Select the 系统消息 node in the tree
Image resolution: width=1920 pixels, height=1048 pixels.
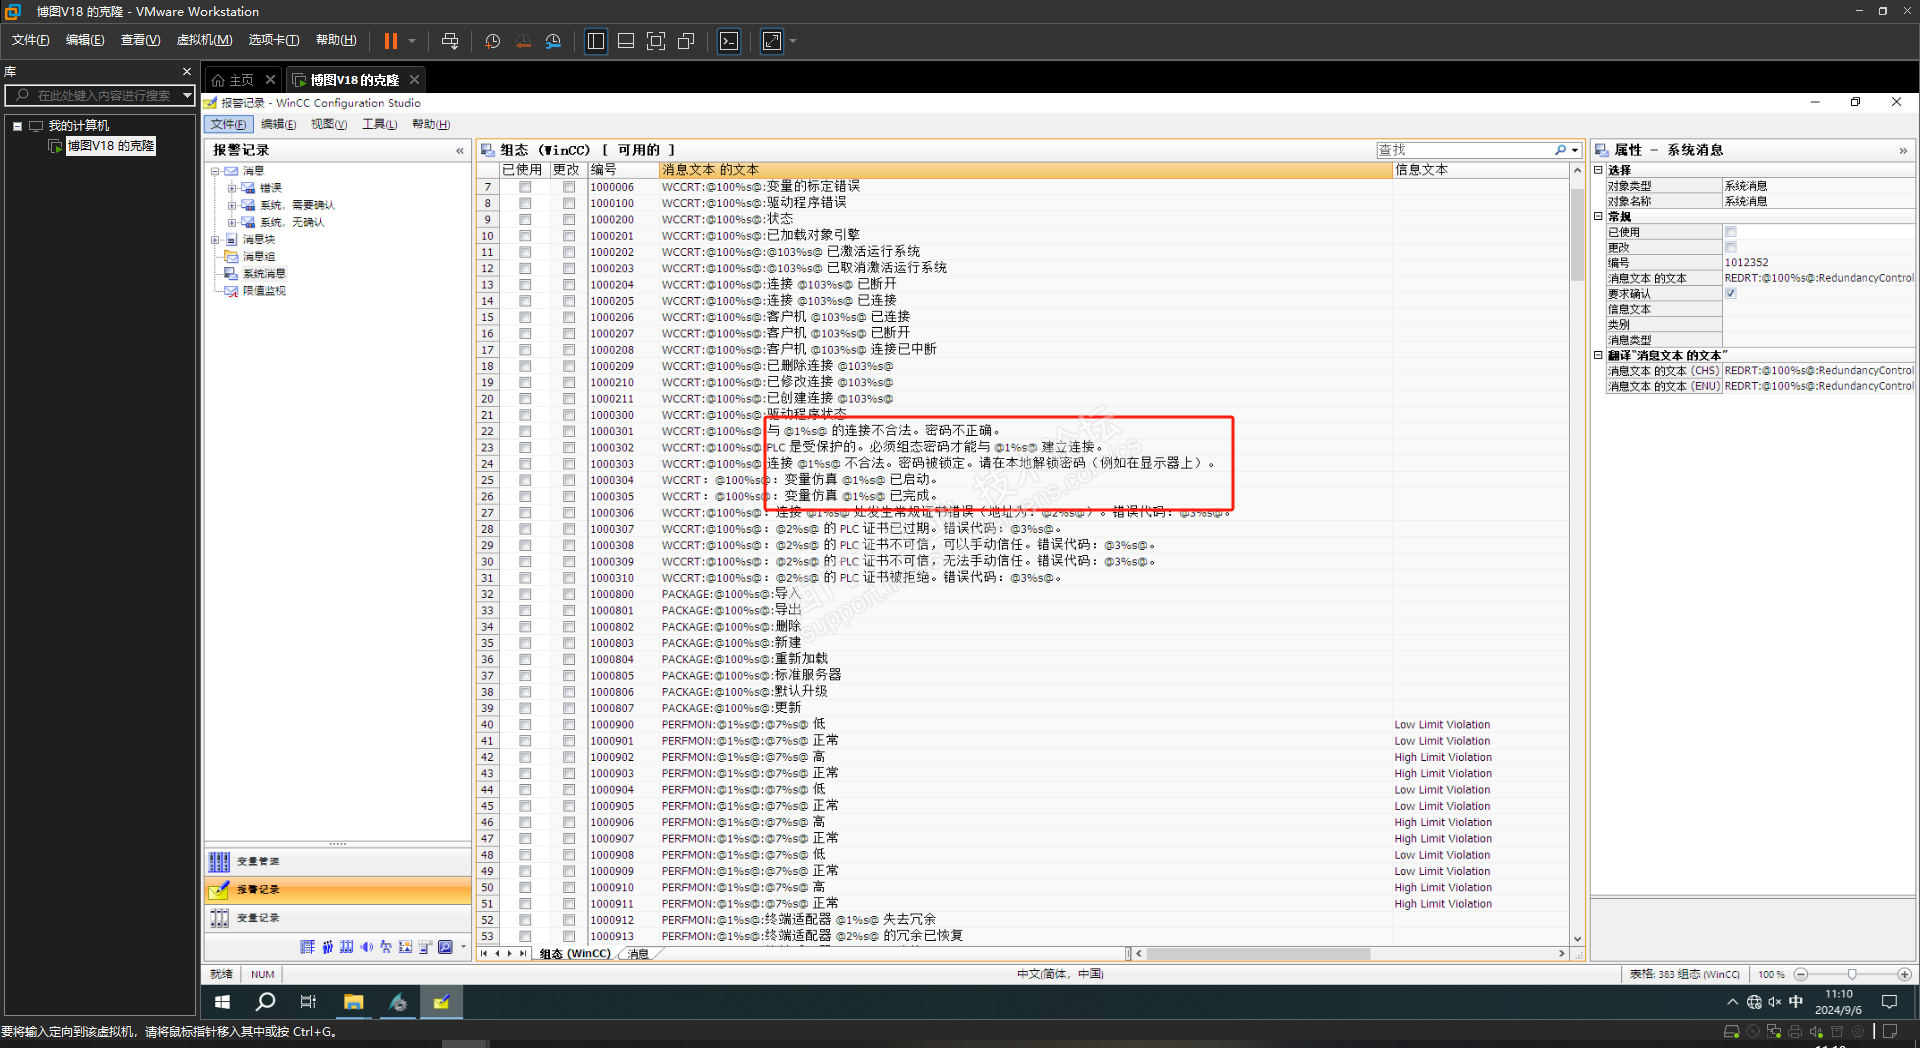coord(264,274)
